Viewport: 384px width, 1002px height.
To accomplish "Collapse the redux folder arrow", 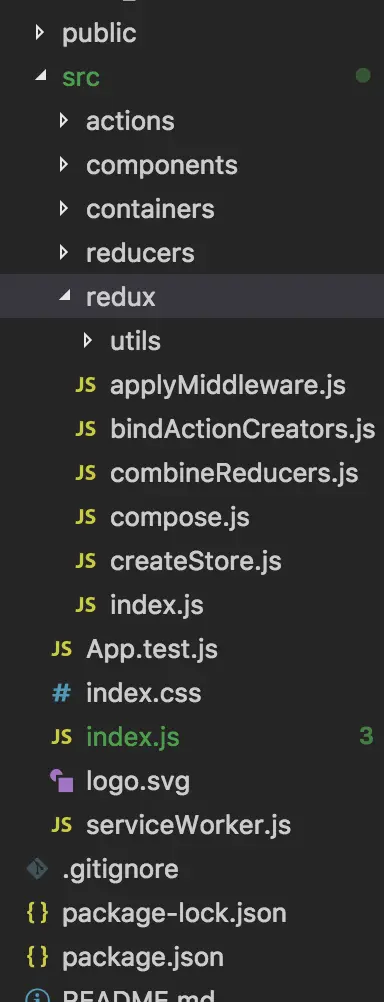I will pos(65,296).
